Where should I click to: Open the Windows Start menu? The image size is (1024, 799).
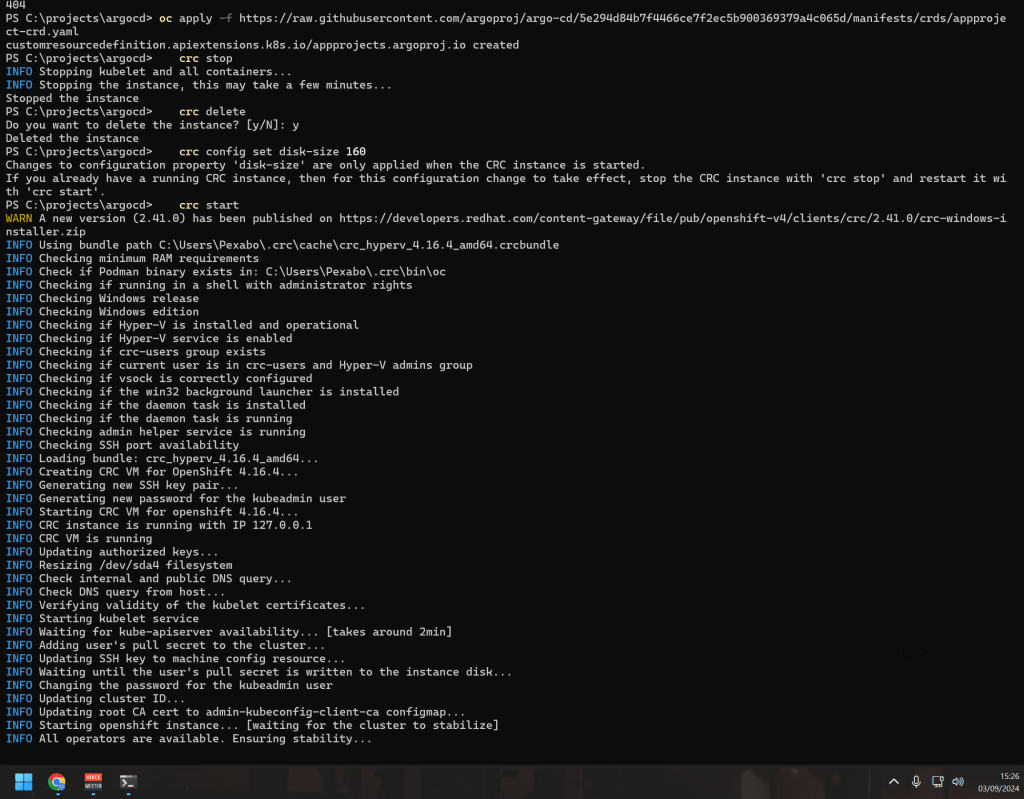point(24,781)
